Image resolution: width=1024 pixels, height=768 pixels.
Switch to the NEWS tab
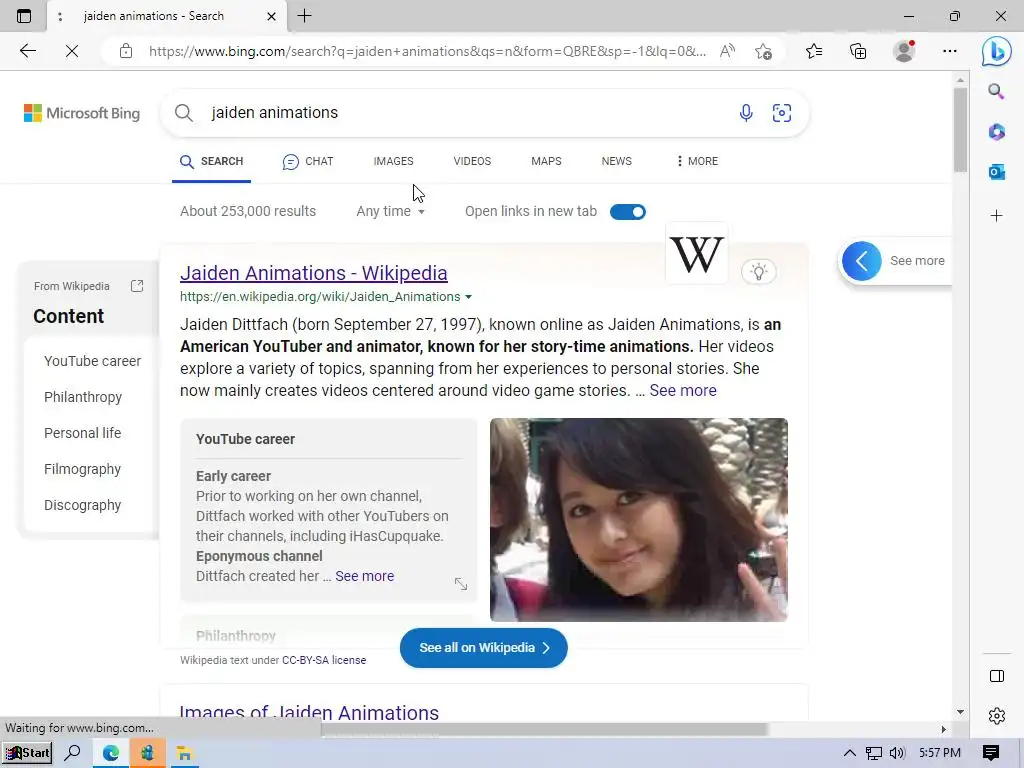pyautogui.click(x=616, y=161)
